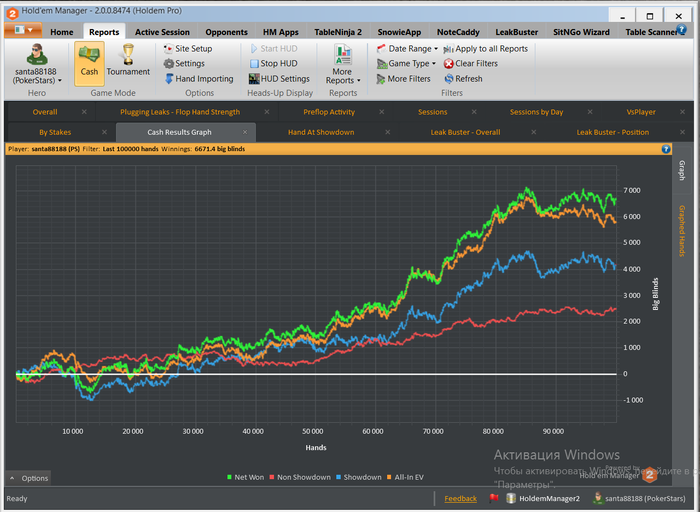Open More Filters
The width and height of the screenshot is (700, 512).
pyautogui.click(x=404, y=79)
